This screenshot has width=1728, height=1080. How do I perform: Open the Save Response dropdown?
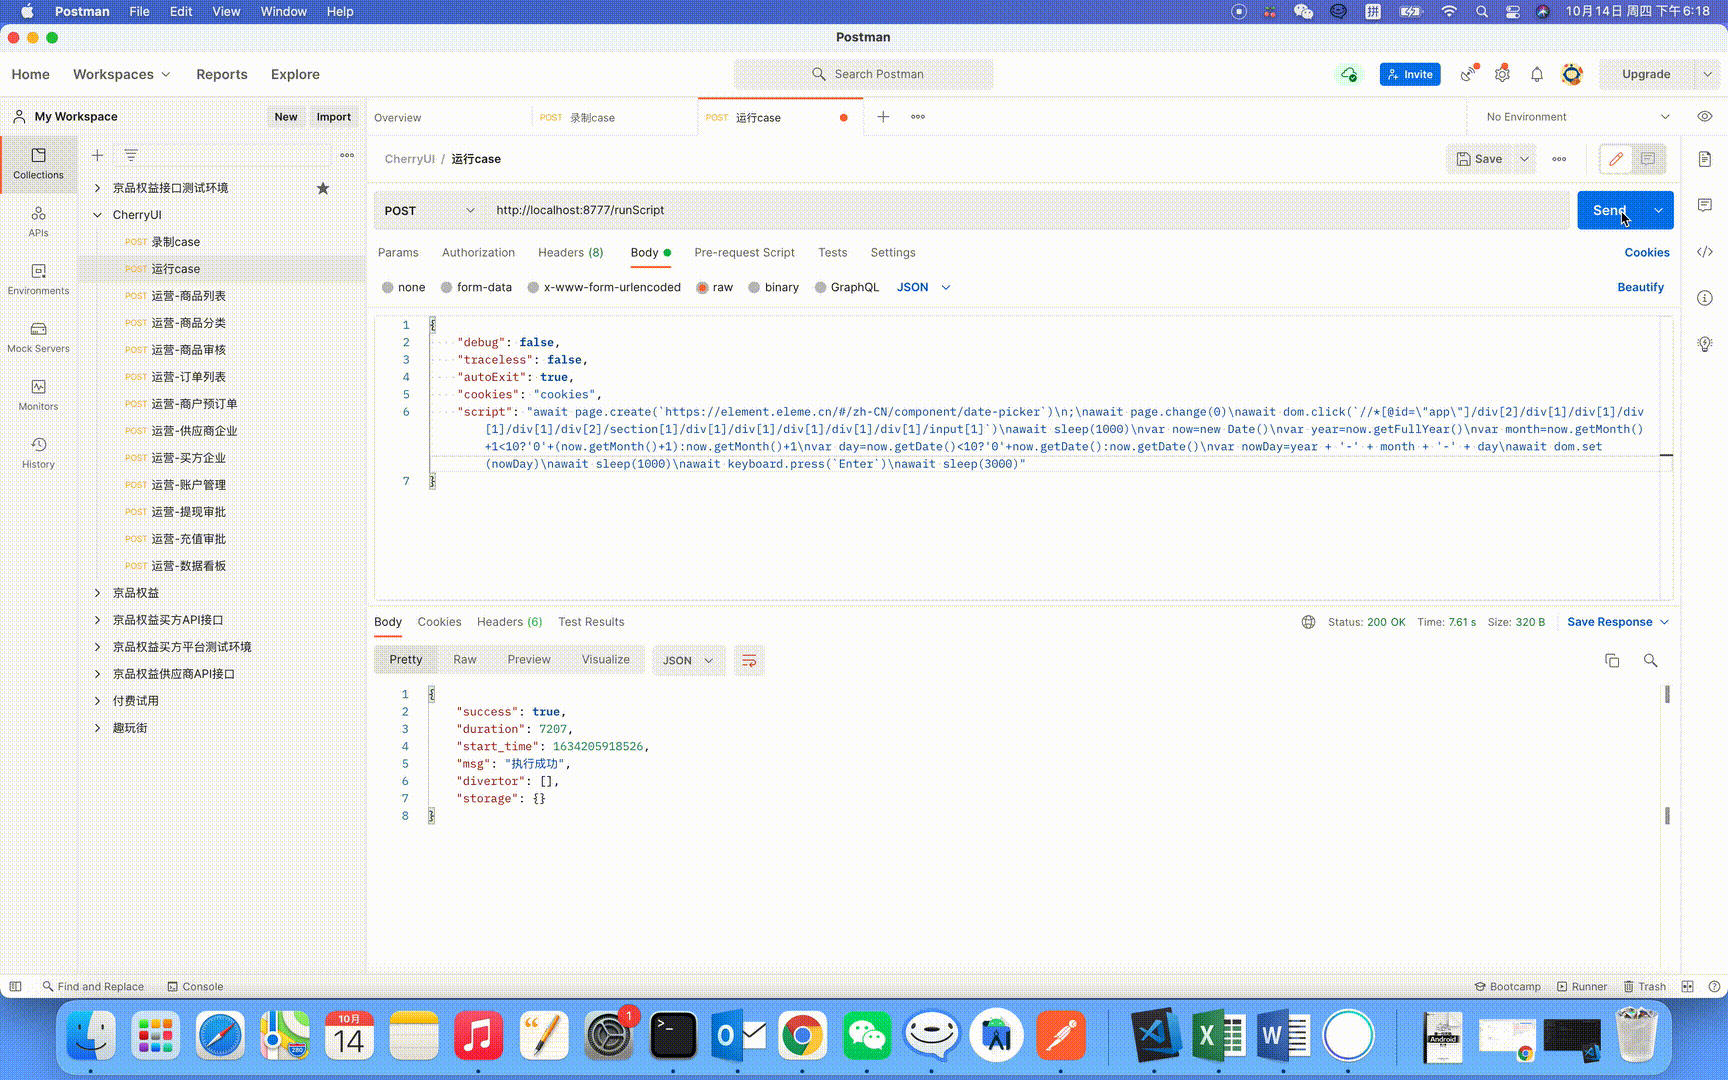[1618, 622]
